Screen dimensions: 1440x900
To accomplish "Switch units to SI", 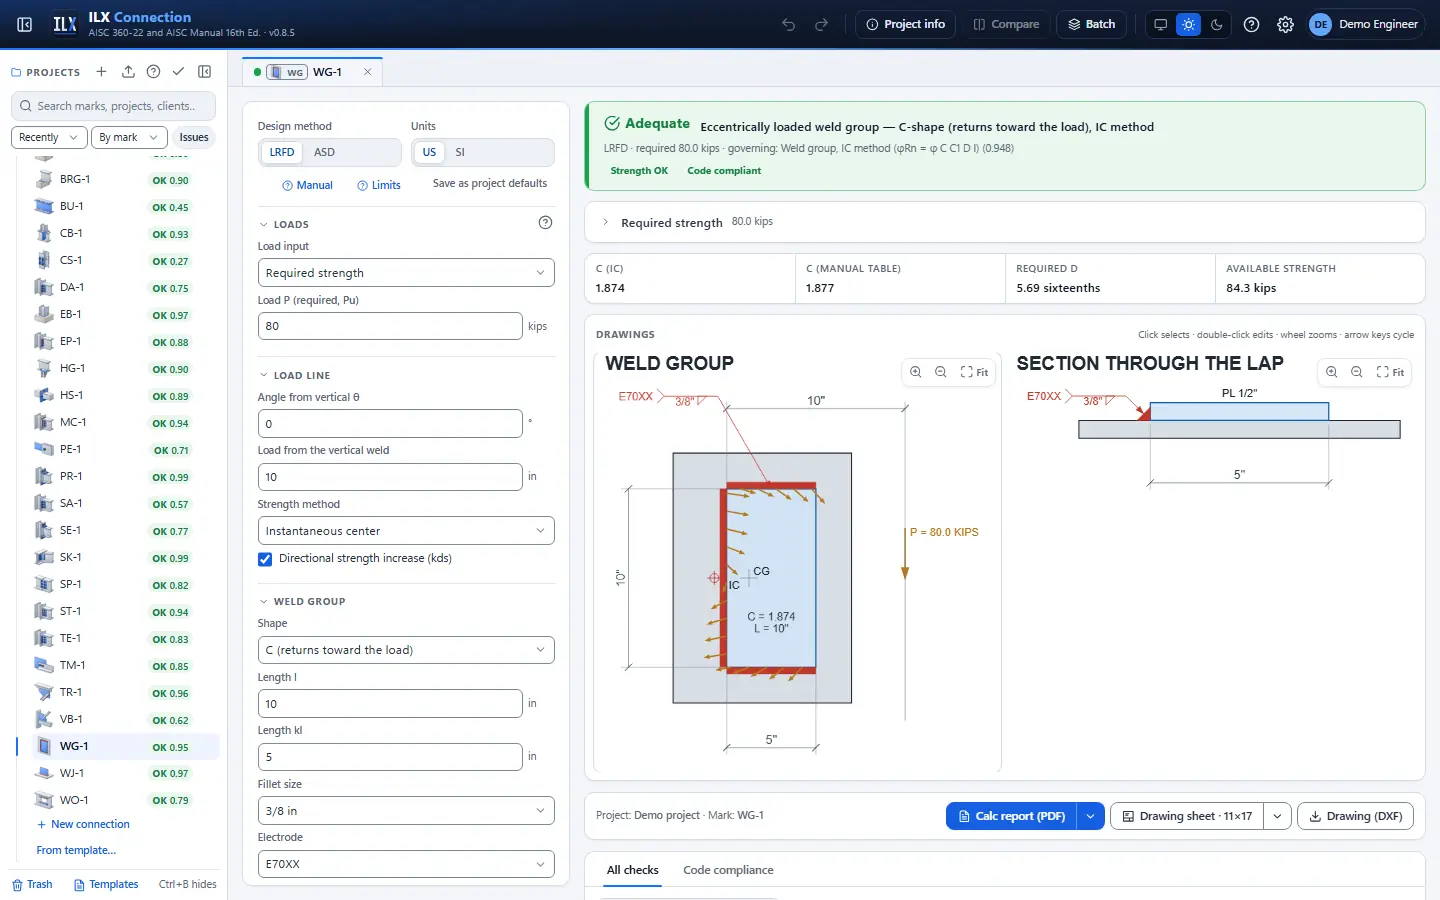I will pyautogui.click(x=460, y=152).
